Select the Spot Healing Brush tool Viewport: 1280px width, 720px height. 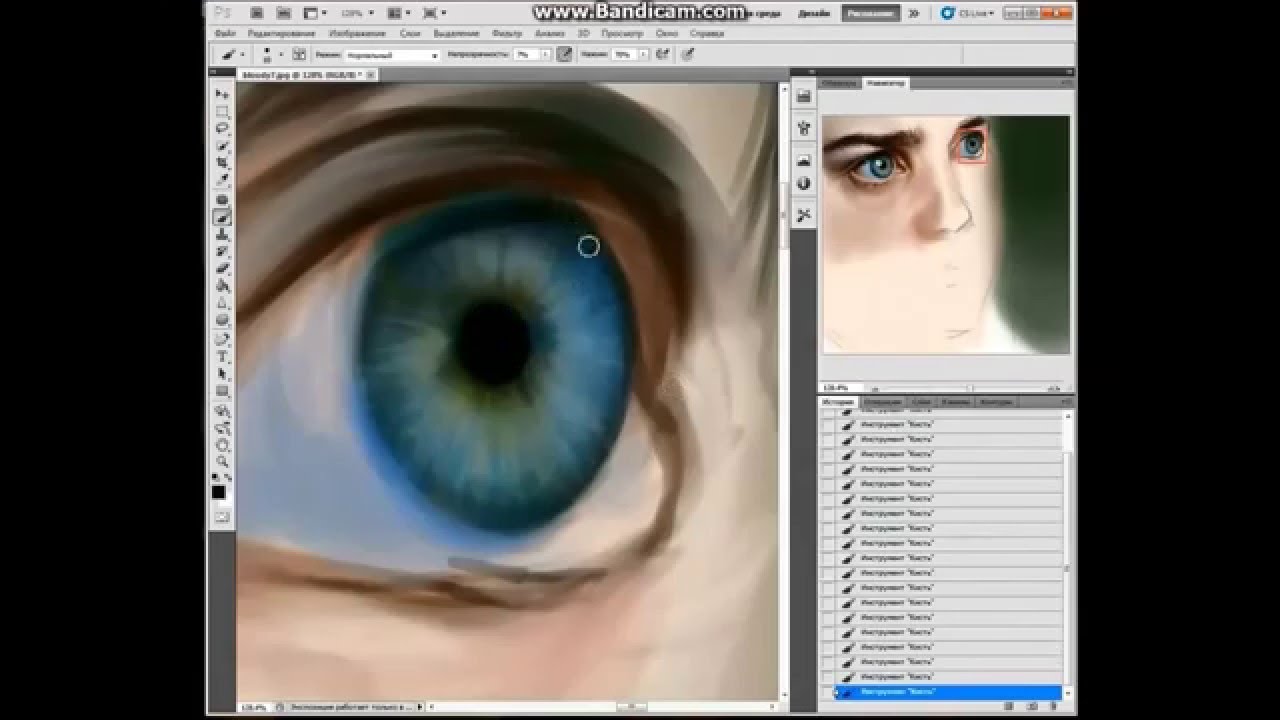pyautogui.click(x=222, y=200)
